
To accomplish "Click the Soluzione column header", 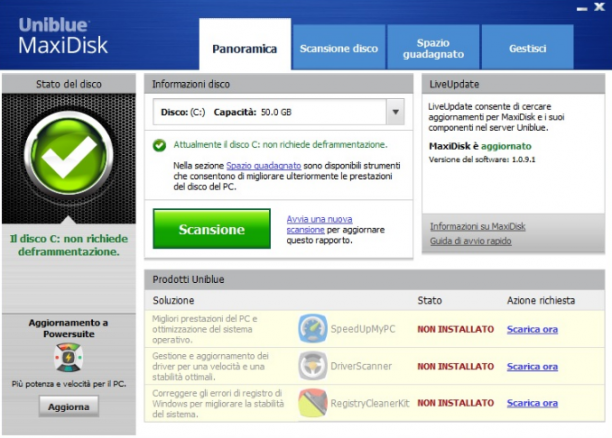I will [x=173, y=300].
